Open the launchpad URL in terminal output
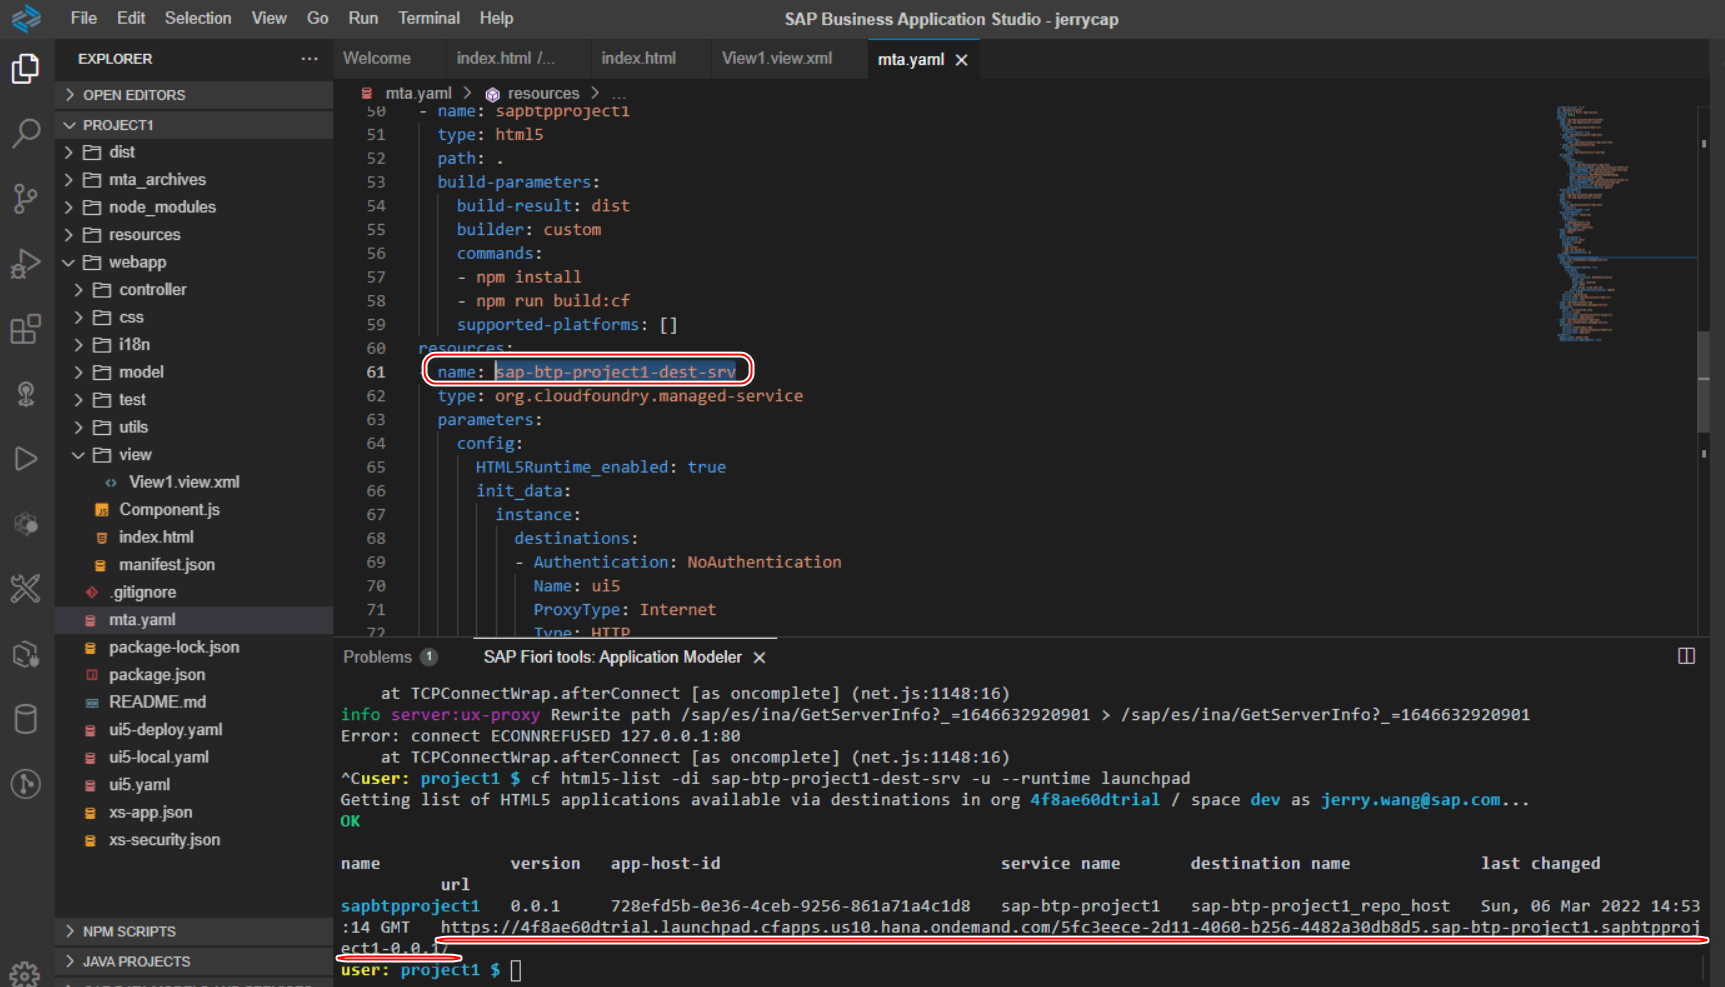This screenshot has width=1725, height=987. coord(1070,927)
